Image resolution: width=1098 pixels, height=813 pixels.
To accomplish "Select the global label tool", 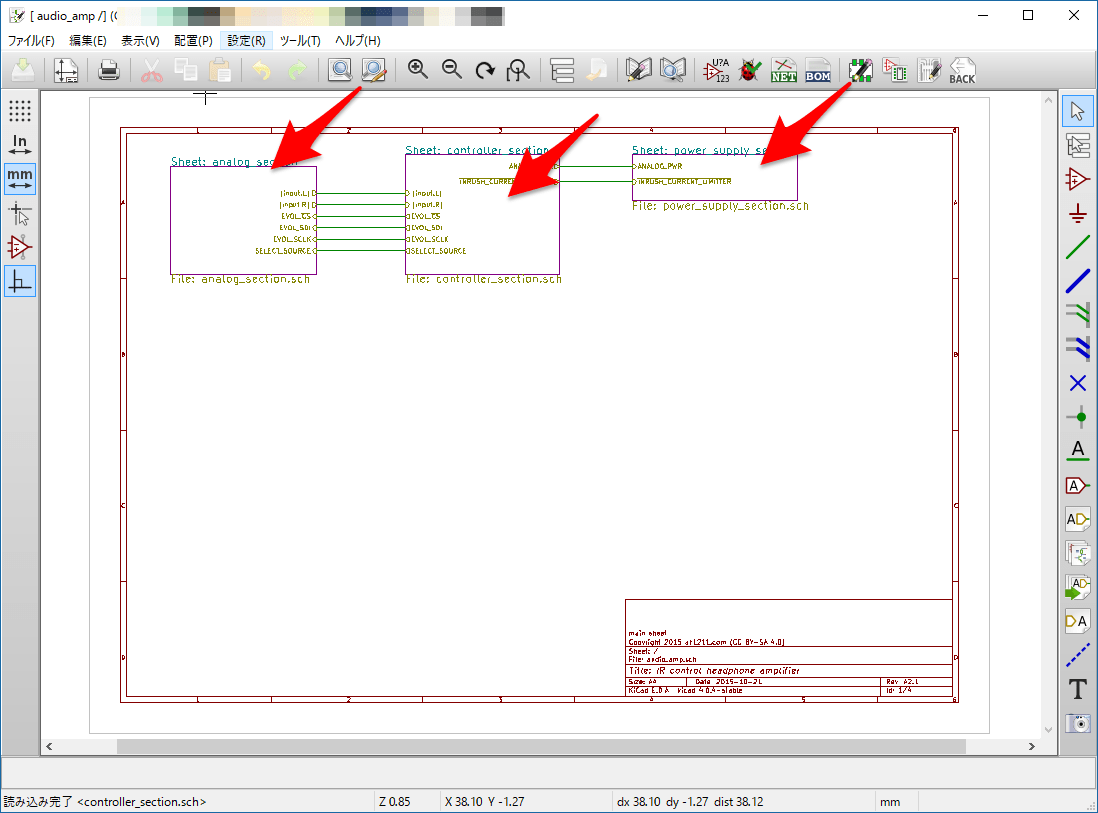I will [x=1078, y=485].
